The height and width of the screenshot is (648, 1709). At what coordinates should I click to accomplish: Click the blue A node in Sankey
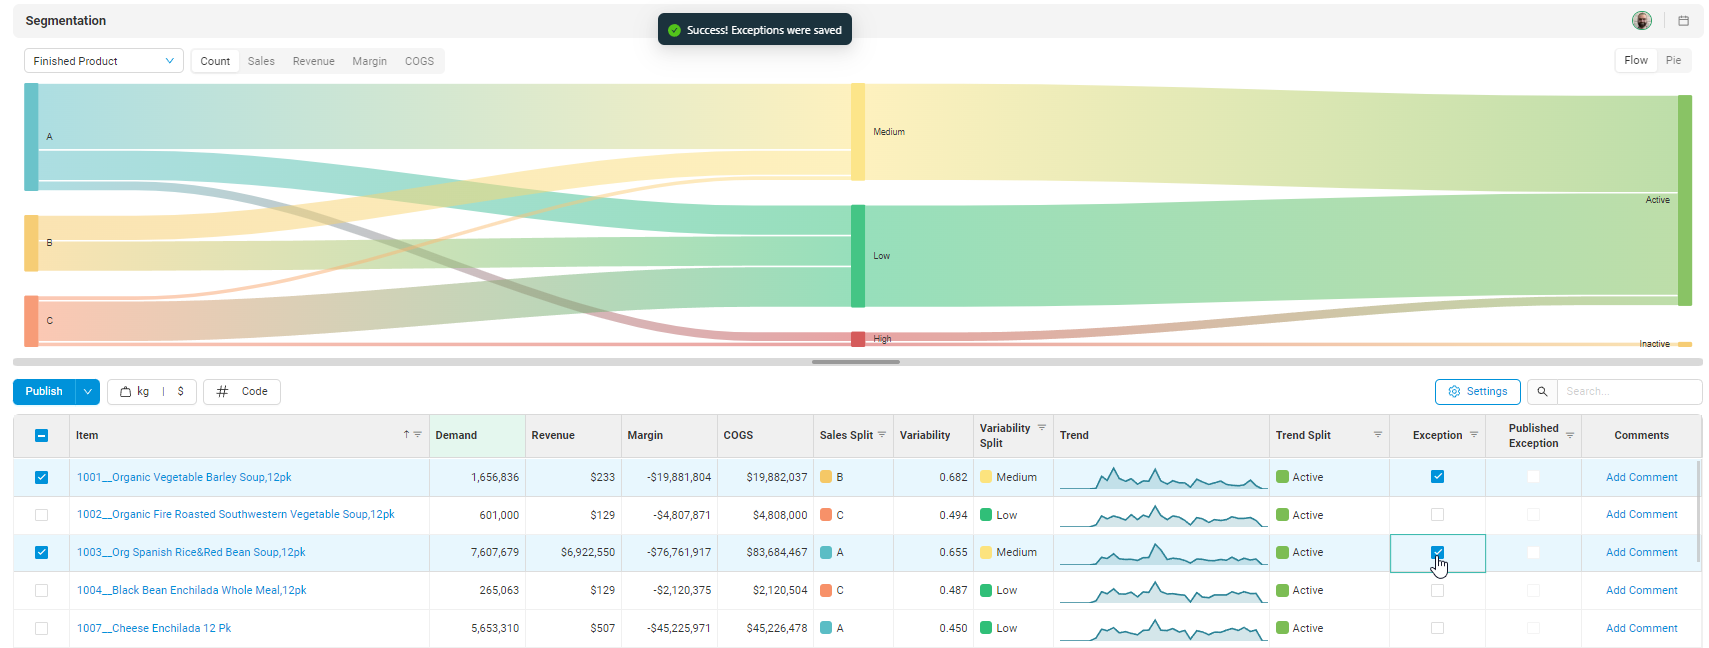click(31, 137)
